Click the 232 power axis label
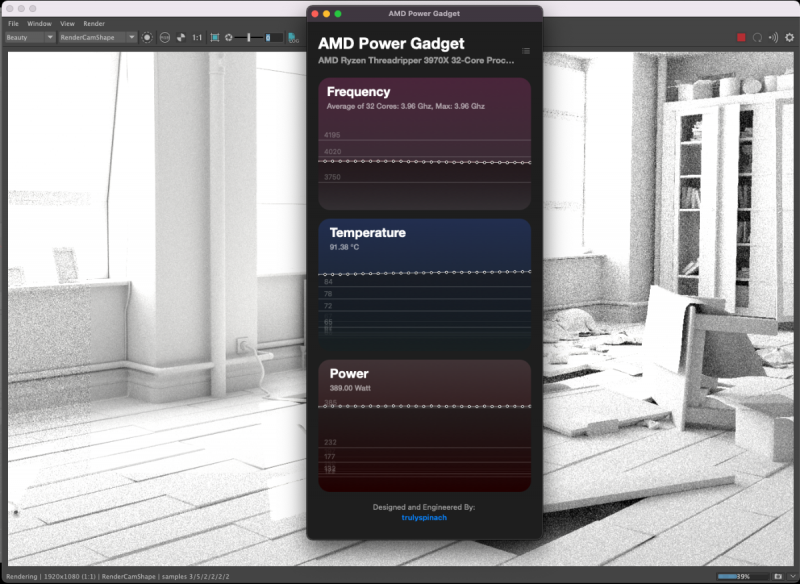The height and width of the screenshot is (584, 800). (330, 442)
